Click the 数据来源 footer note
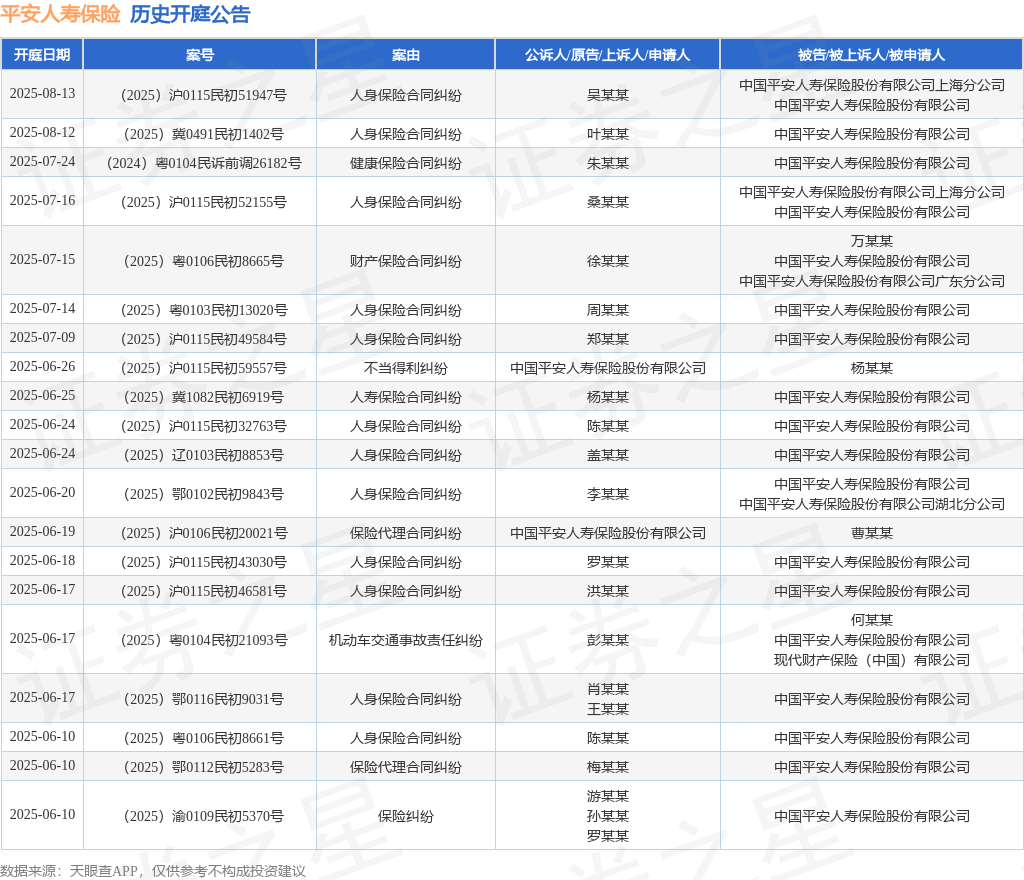1024x880 pixels. [153, 871]
